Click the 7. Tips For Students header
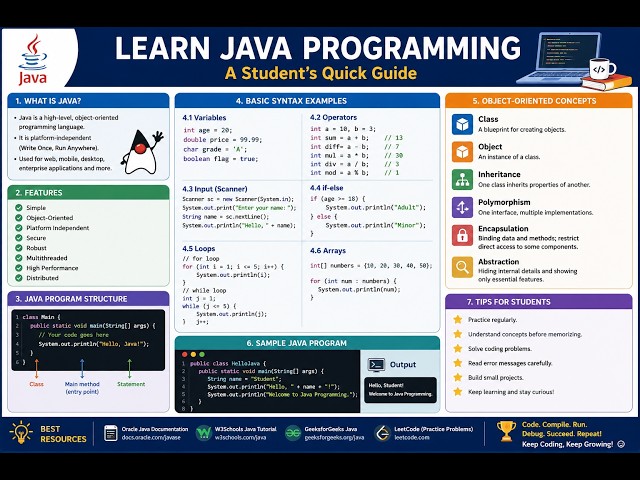Image resolution: width=640 pixels, height=480 pixels. pos(539,302)
